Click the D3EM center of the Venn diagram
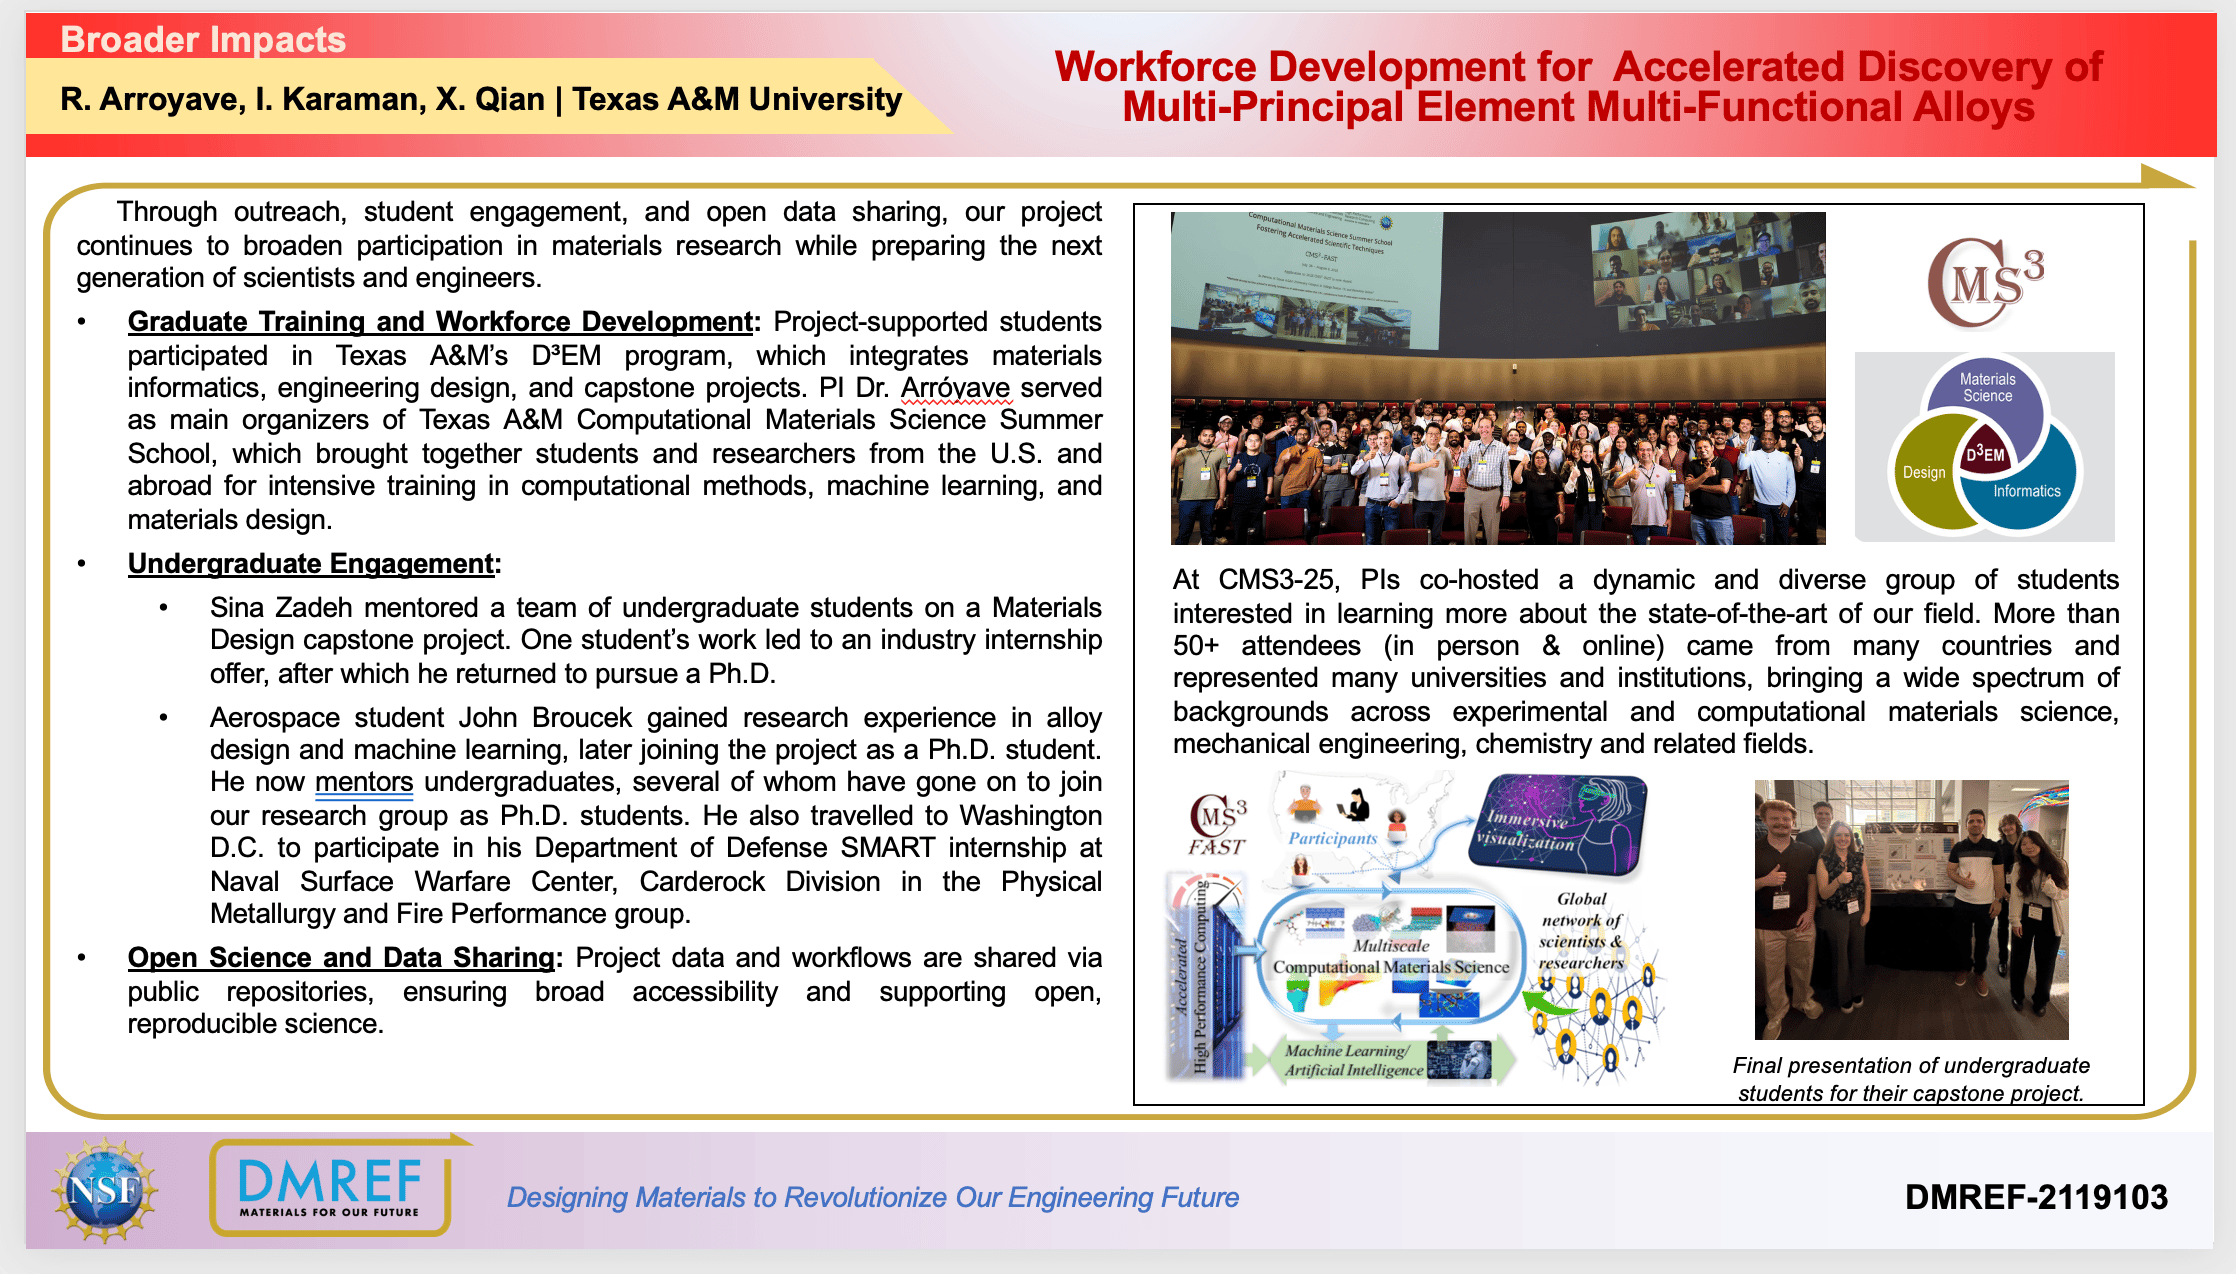2236x1274 pixels. click(1985, 453)
